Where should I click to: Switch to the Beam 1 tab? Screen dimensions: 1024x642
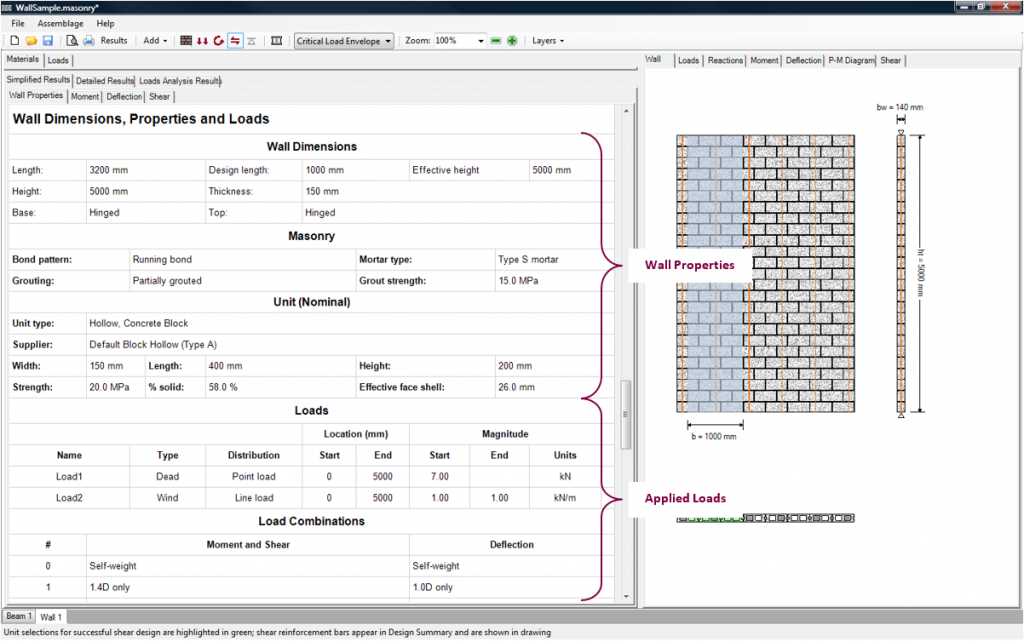[x=19, y=616]
